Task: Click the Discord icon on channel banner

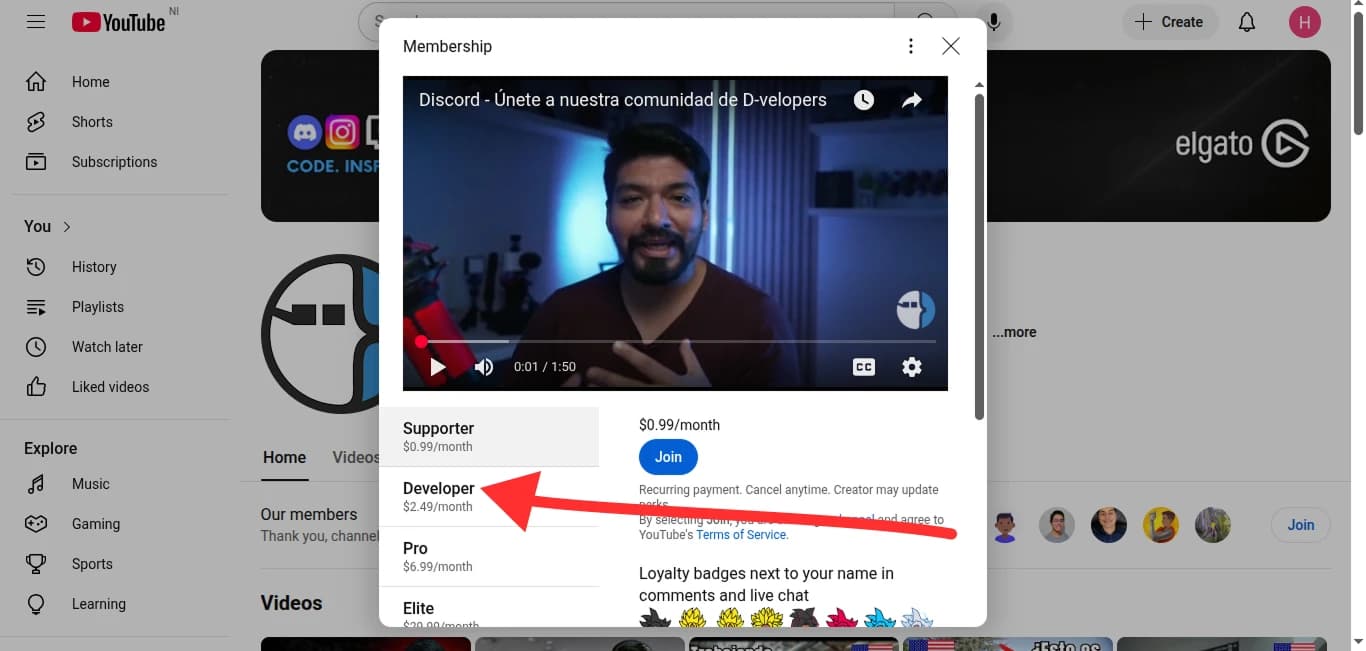Action: click(304, 132)
